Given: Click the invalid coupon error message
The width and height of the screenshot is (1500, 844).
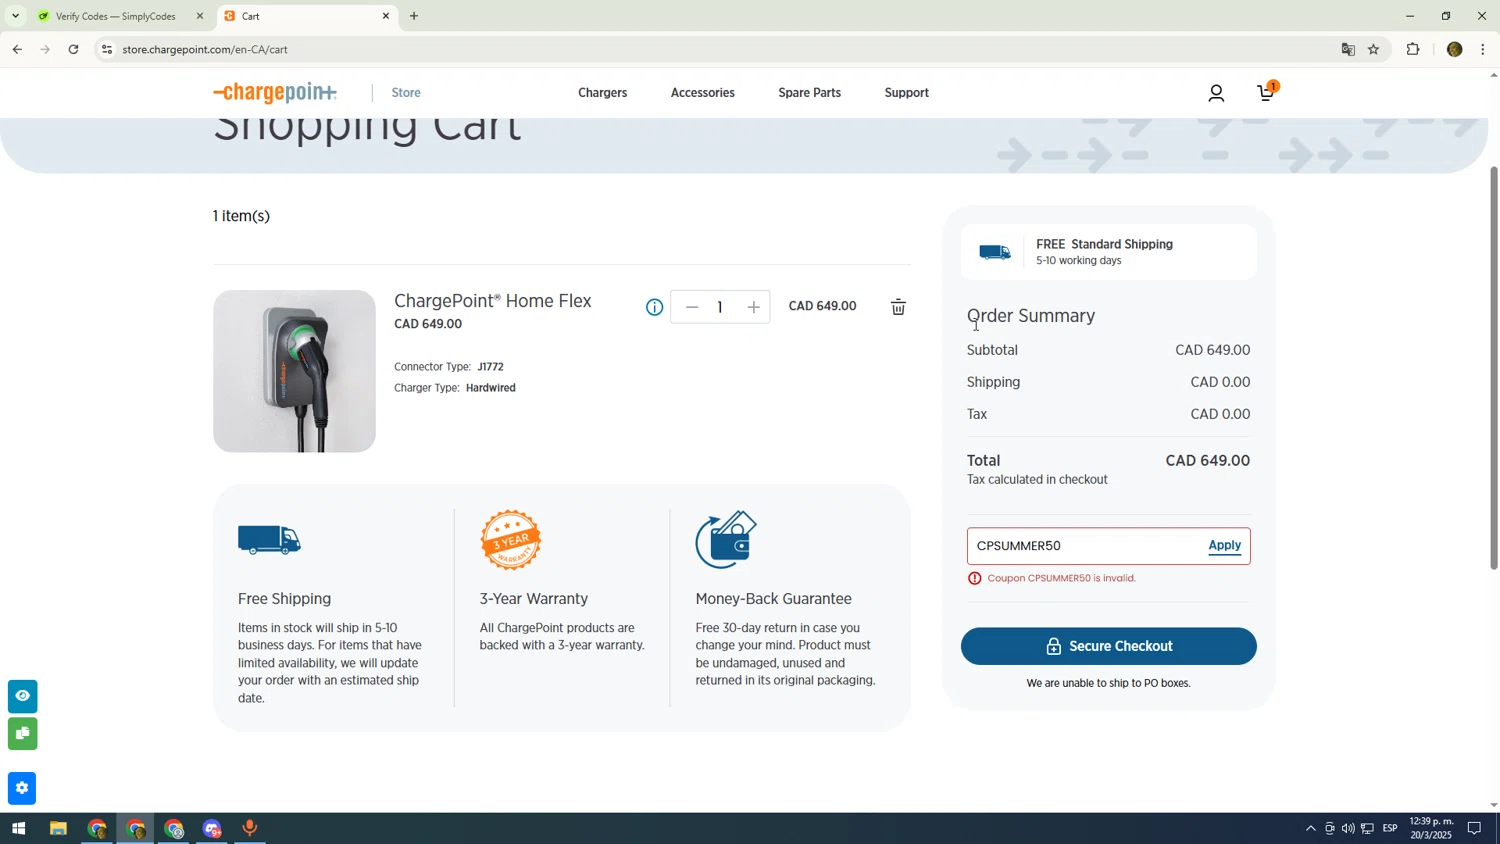Looking at the screenshot, I should [x=1062, y=578].
